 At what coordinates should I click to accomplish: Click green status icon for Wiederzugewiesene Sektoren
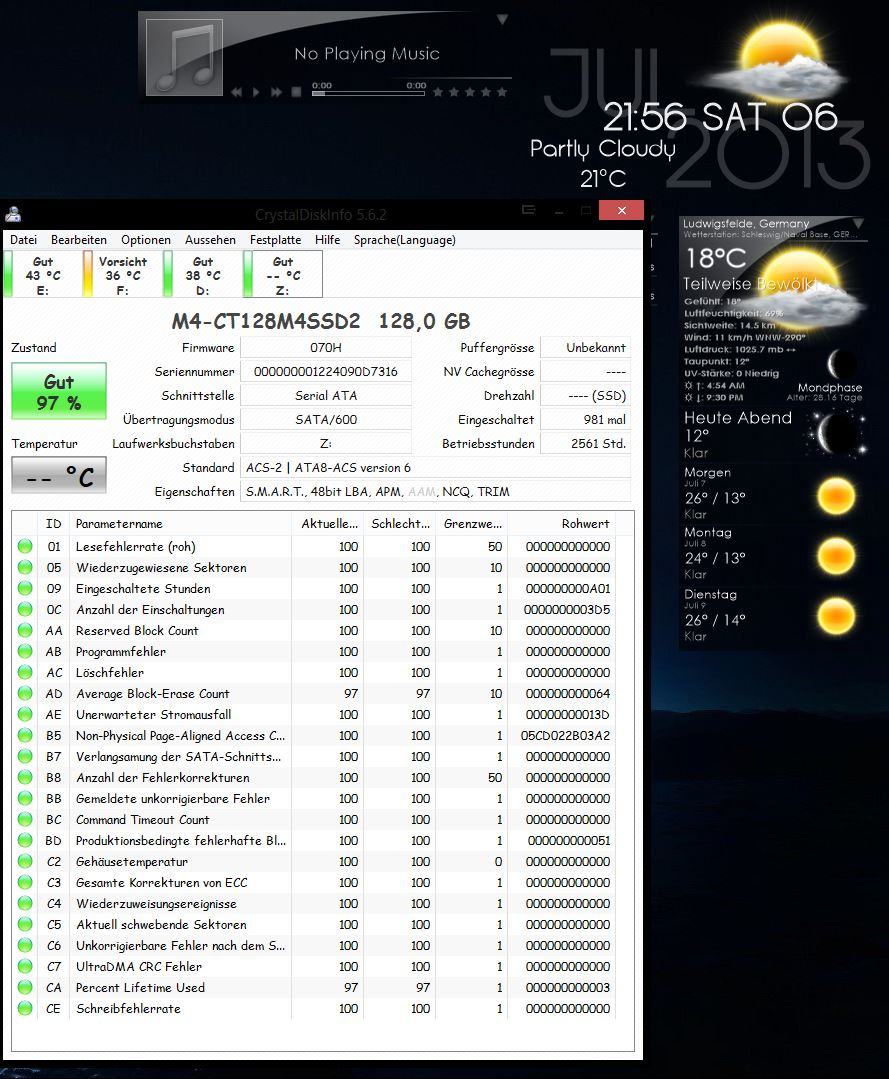coord(25,567)
